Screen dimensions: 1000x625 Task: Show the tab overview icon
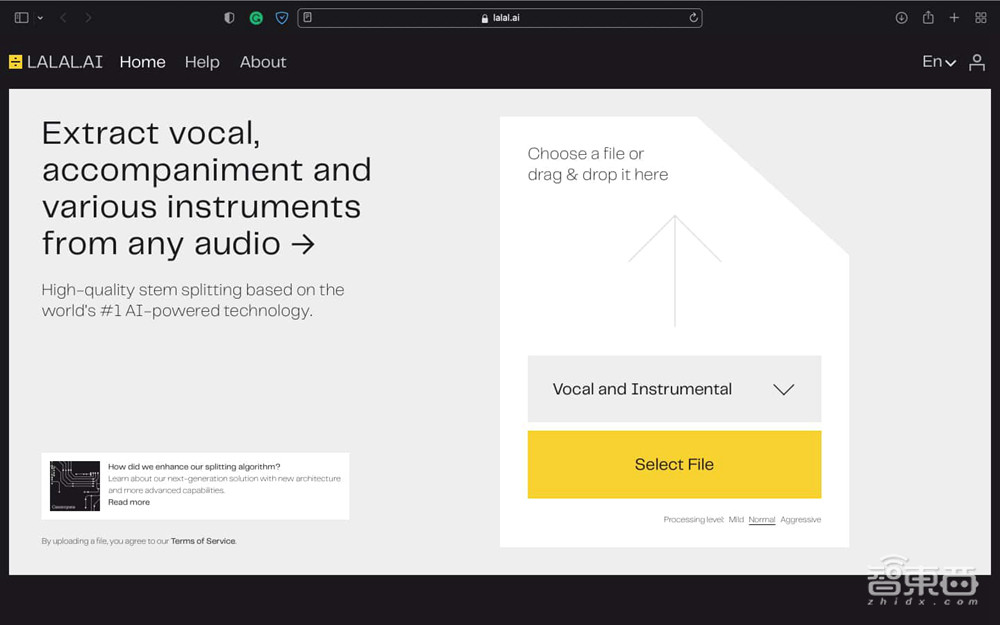point(979,18)
